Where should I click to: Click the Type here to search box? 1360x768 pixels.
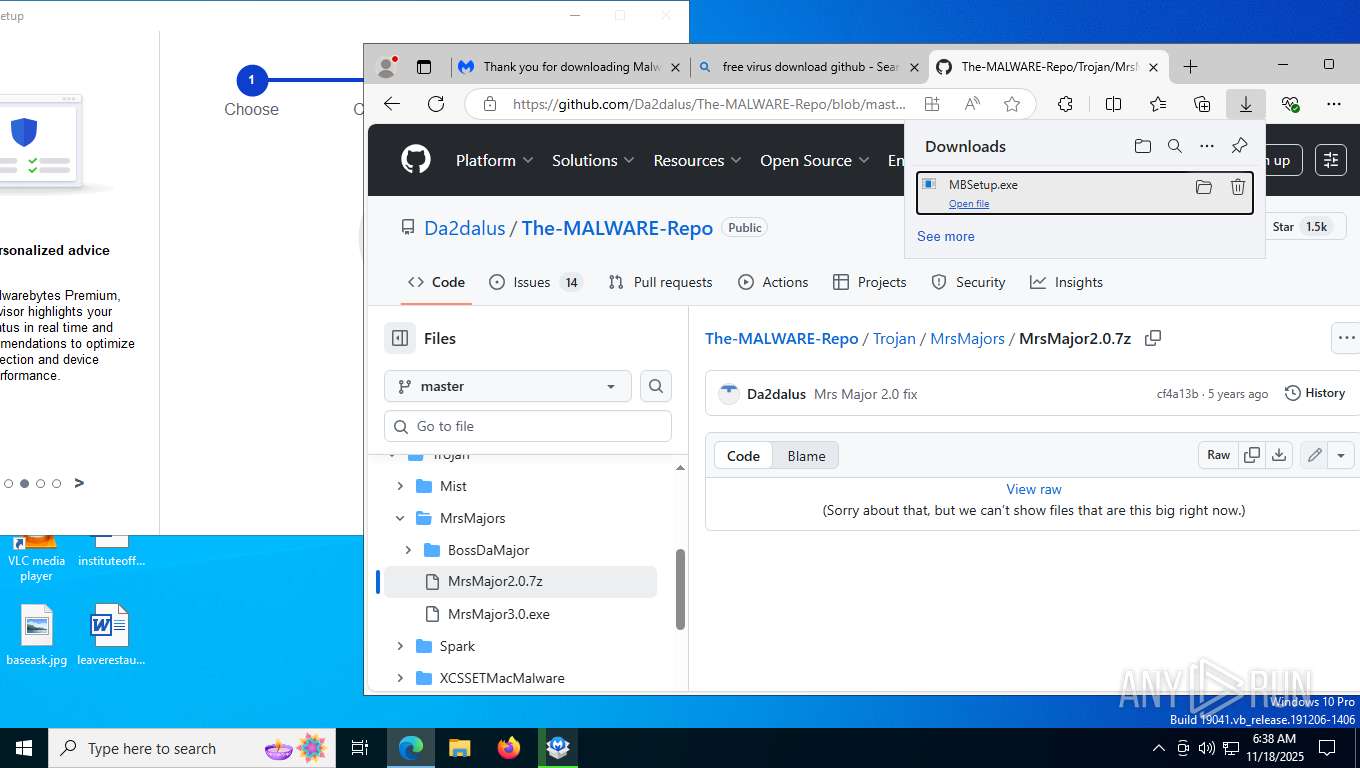click(192, 748)
